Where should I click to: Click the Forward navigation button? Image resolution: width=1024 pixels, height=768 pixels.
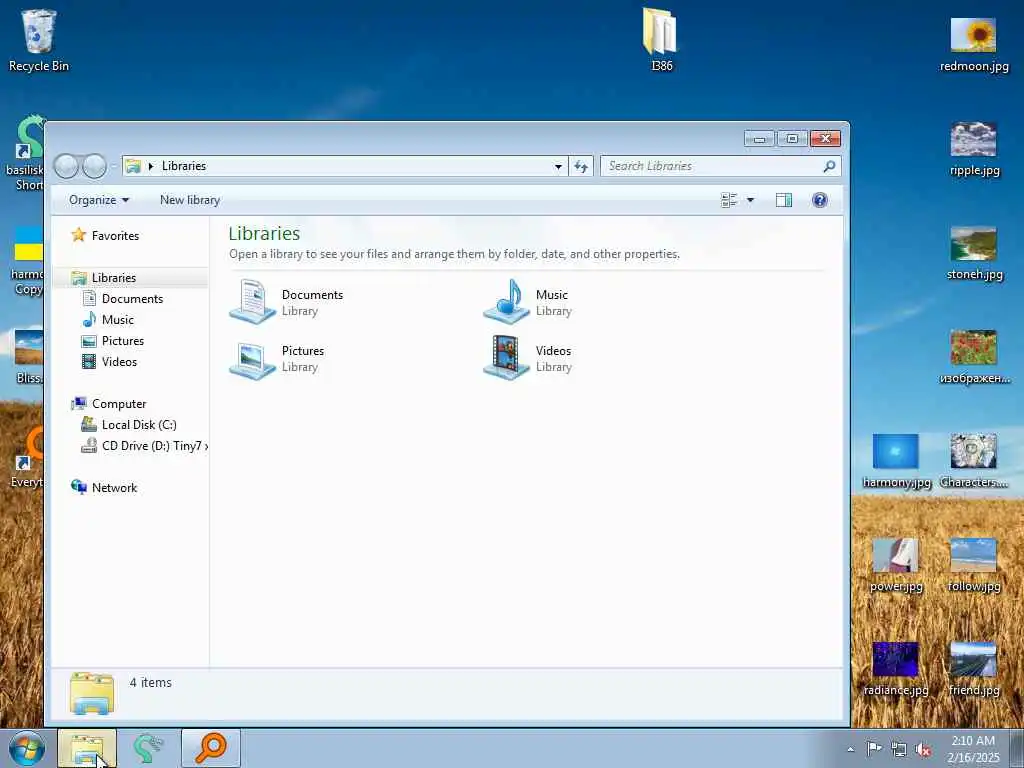click(95, 166)
